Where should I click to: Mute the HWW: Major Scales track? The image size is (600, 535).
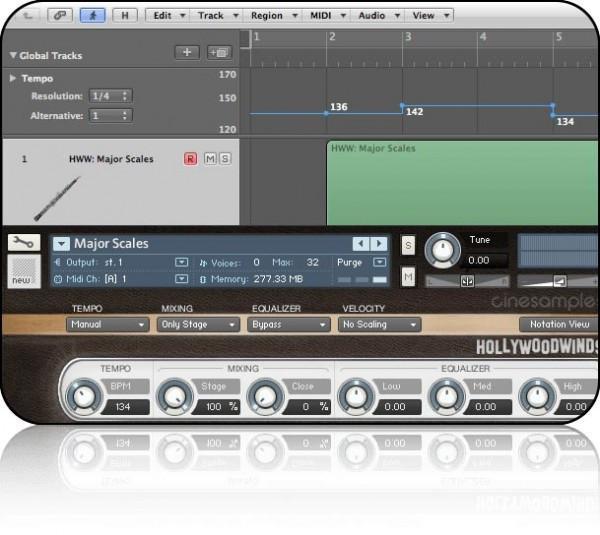click(210, 158)
